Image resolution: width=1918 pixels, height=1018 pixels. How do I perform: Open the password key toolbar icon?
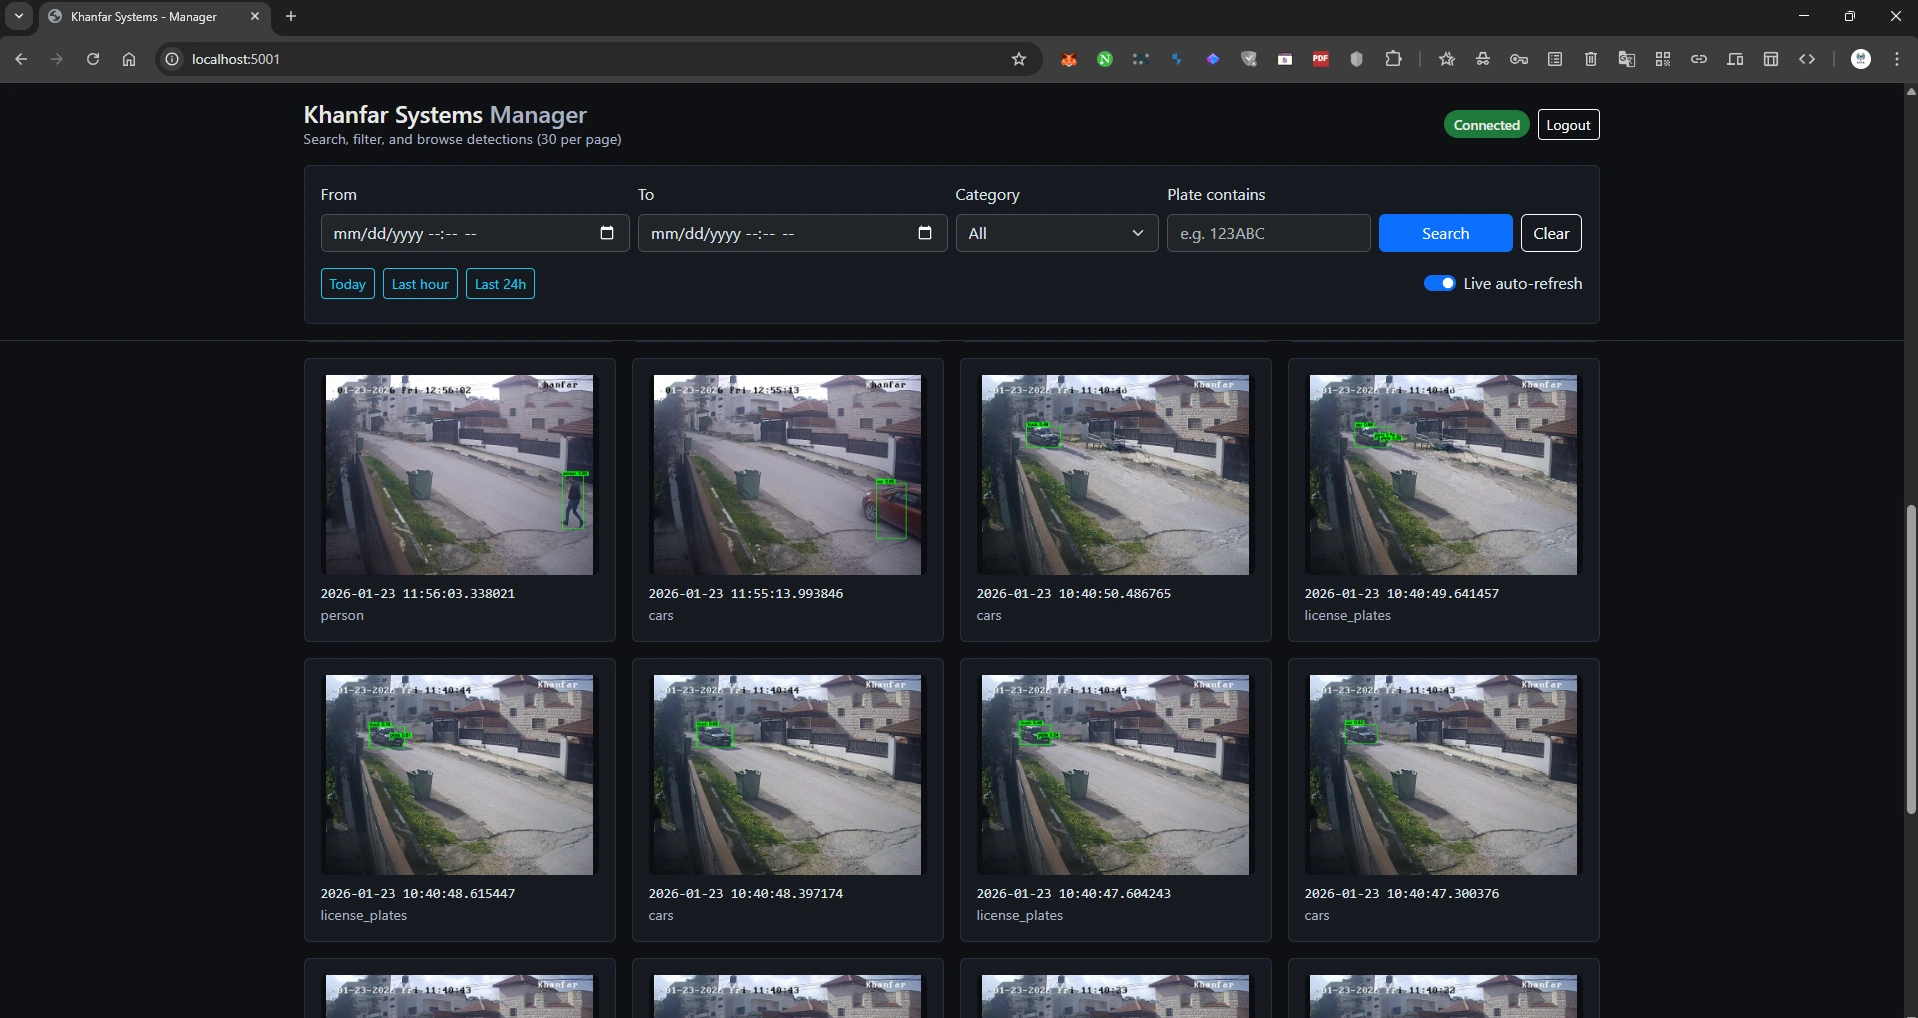[x=1519, y=59]
